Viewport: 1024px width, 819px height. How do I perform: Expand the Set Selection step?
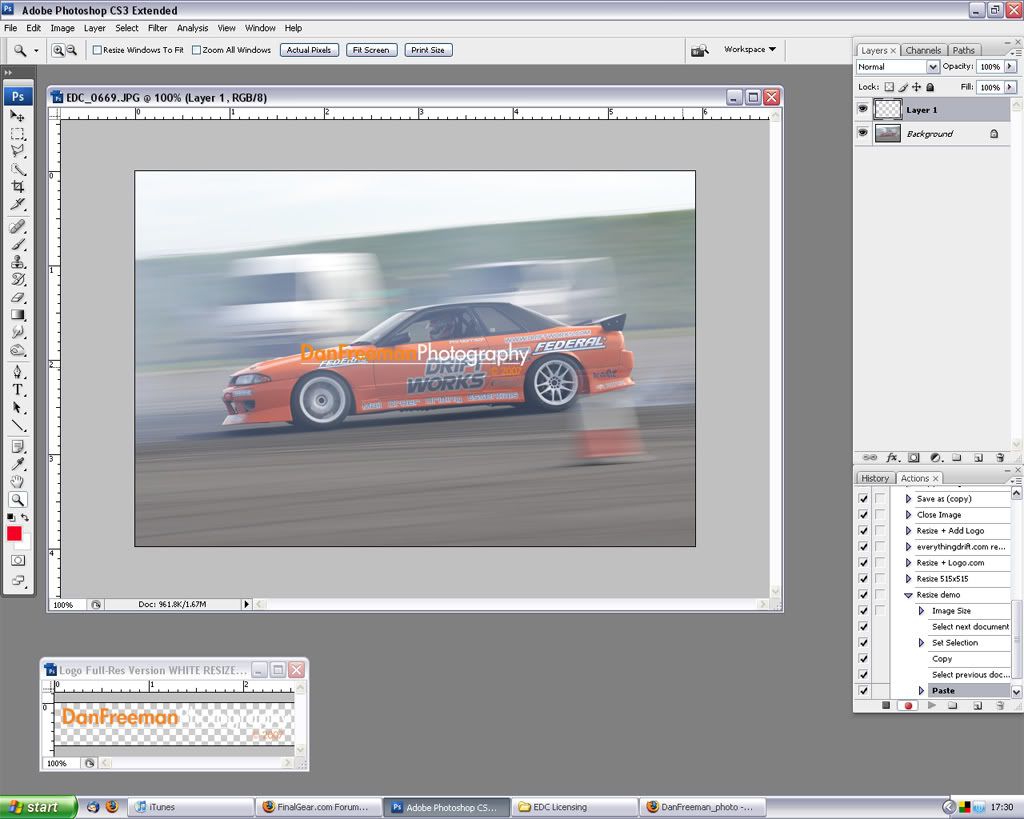[921, 643]
